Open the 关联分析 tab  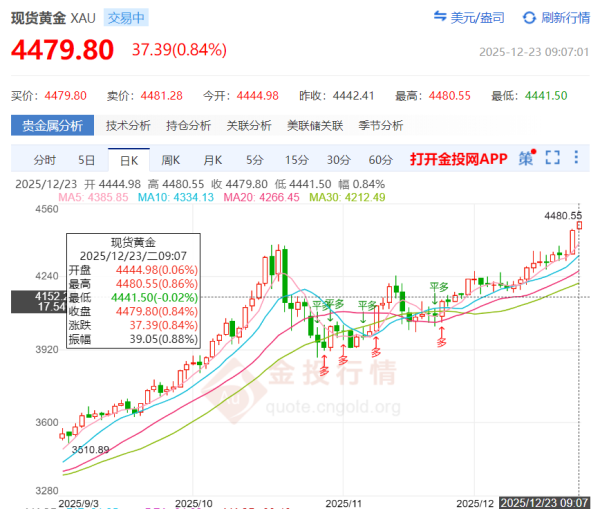(x=249, y=126)
